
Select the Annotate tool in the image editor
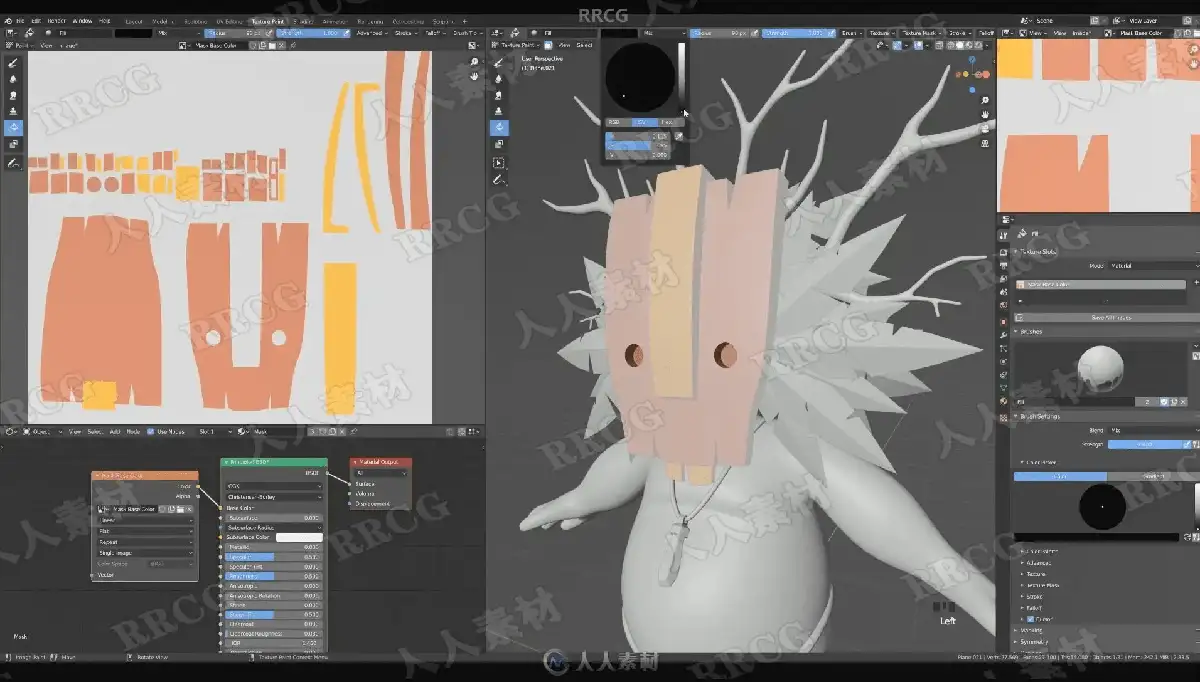pyautogui.click(x=14, y=162)
